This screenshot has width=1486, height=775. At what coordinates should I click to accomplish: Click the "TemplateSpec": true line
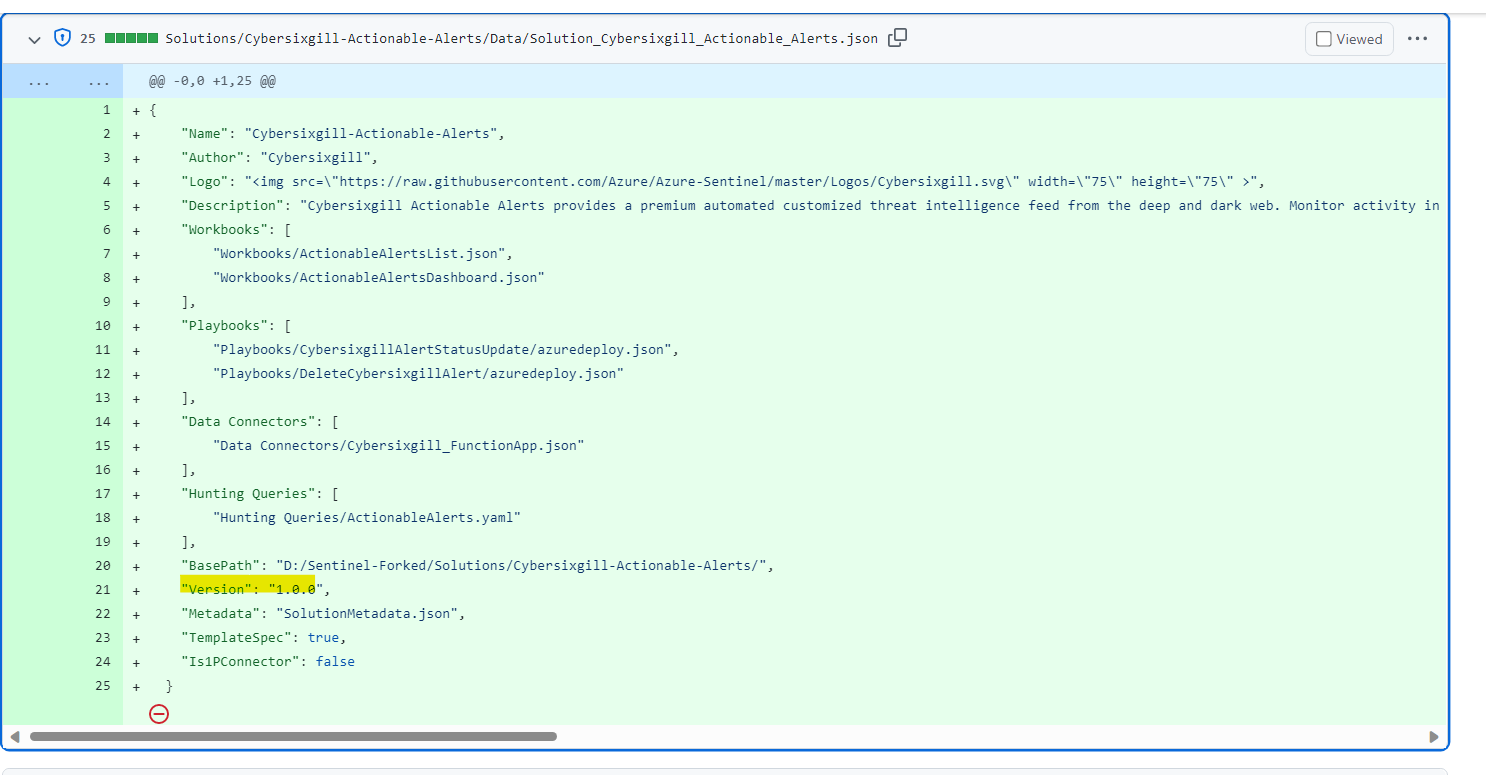pos(264,638)
